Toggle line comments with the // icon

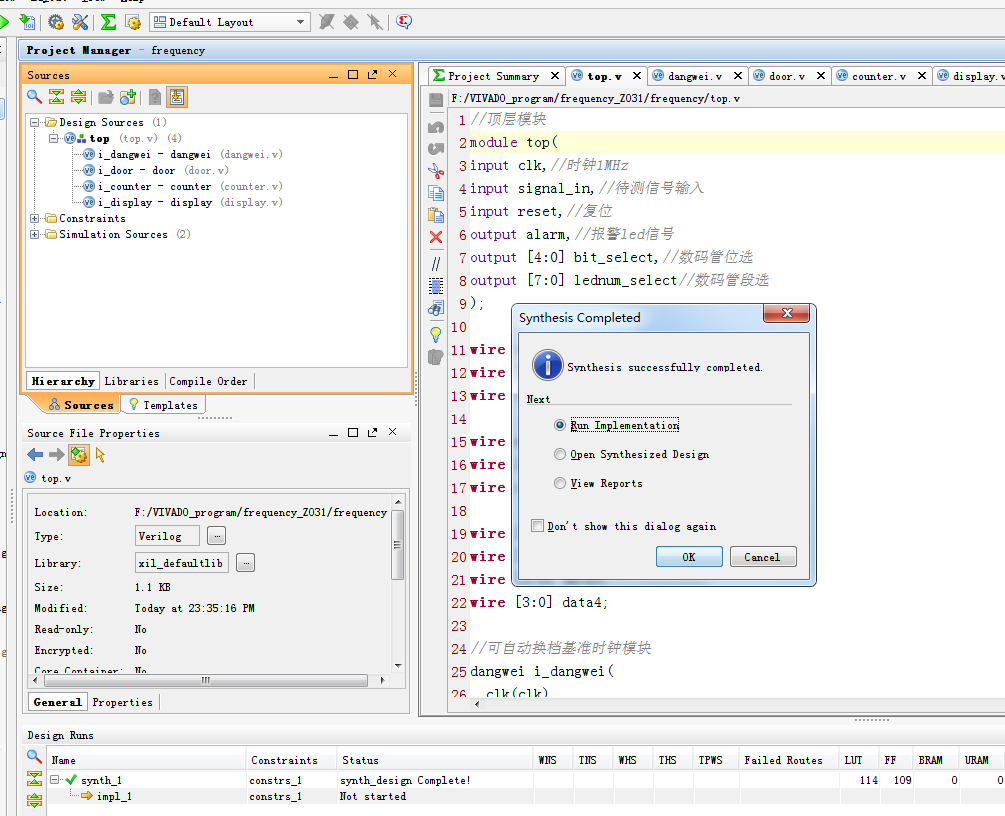(x=436, y=264)
